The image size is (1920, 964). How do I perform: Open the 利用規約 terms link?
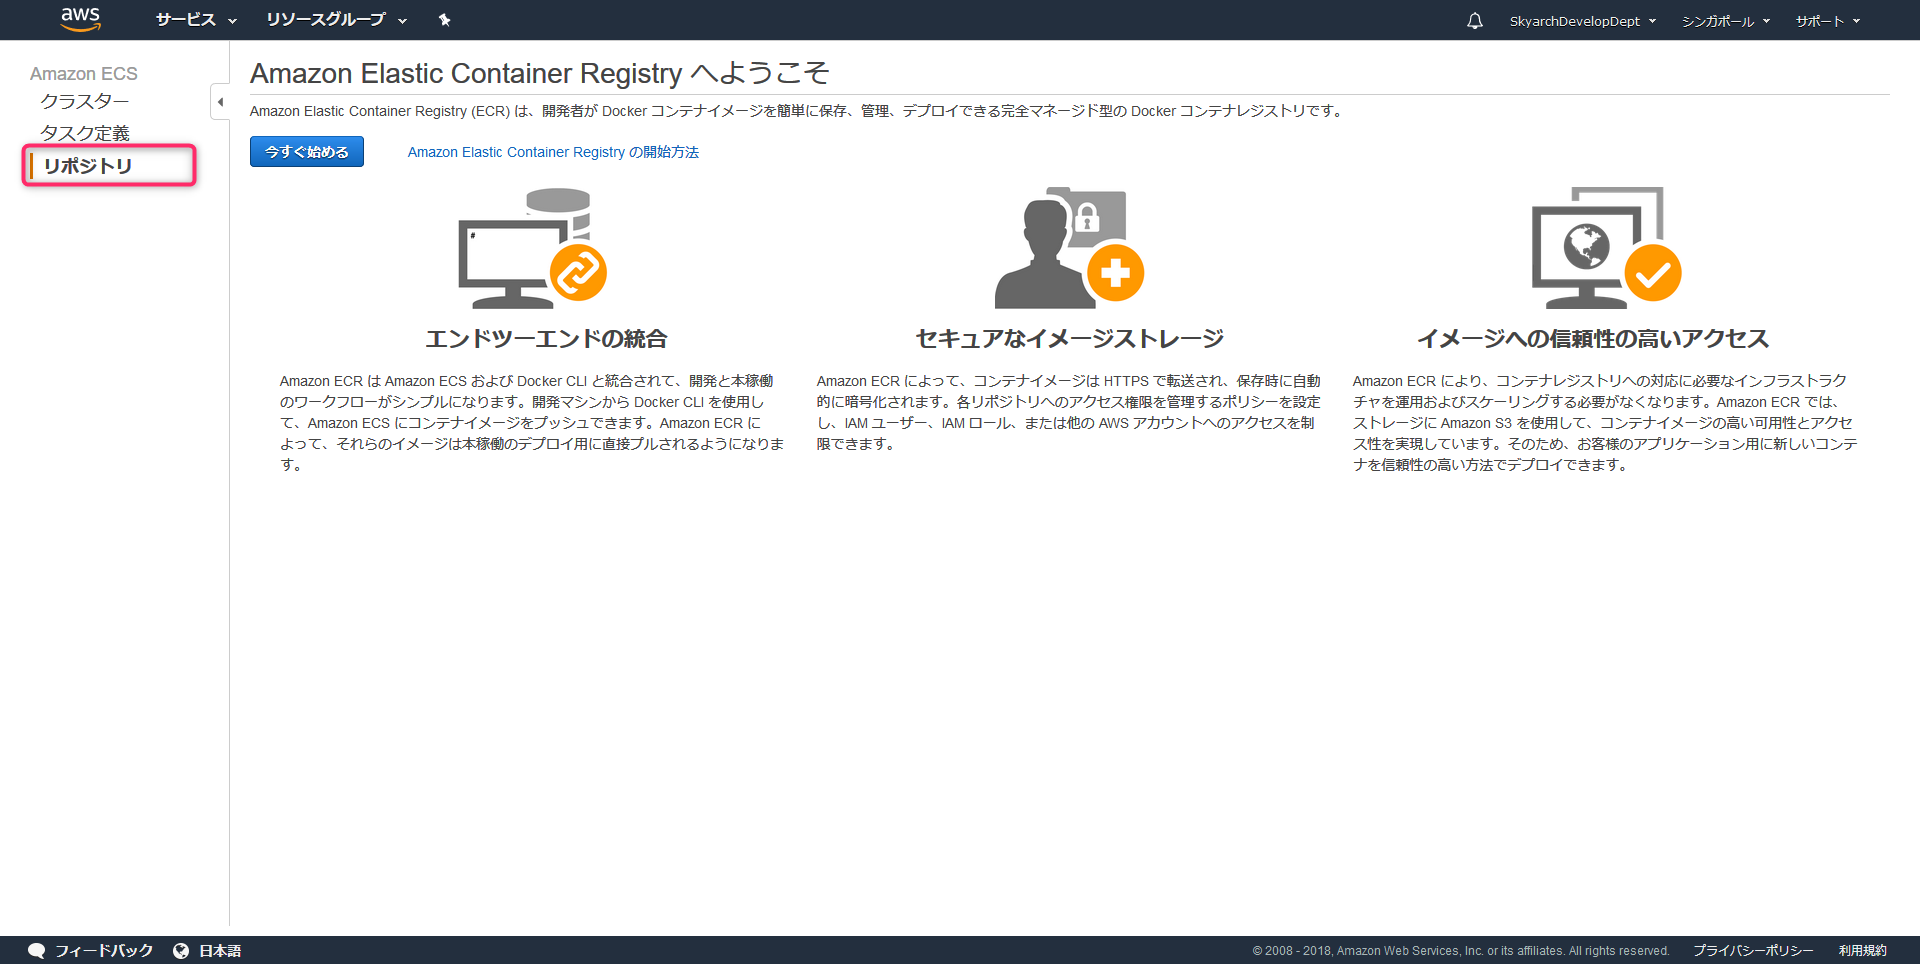tap(1863, 951)
